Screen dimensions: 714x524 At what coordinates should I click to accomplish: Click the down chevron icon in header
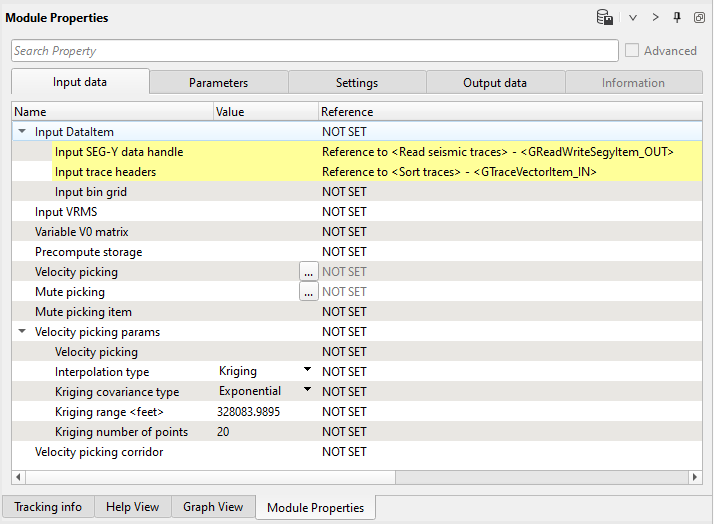pyautogui.click(x=633, y=18)
